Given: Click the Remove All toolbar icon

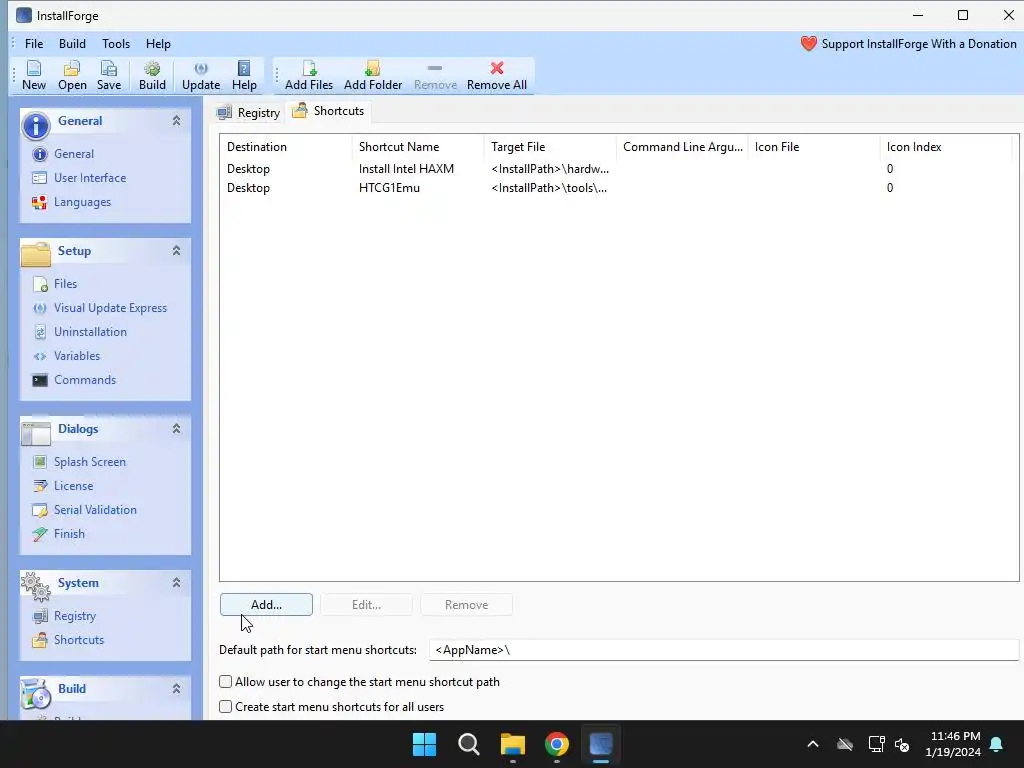Looking at the screenshot, I should [x=496, y=76].
